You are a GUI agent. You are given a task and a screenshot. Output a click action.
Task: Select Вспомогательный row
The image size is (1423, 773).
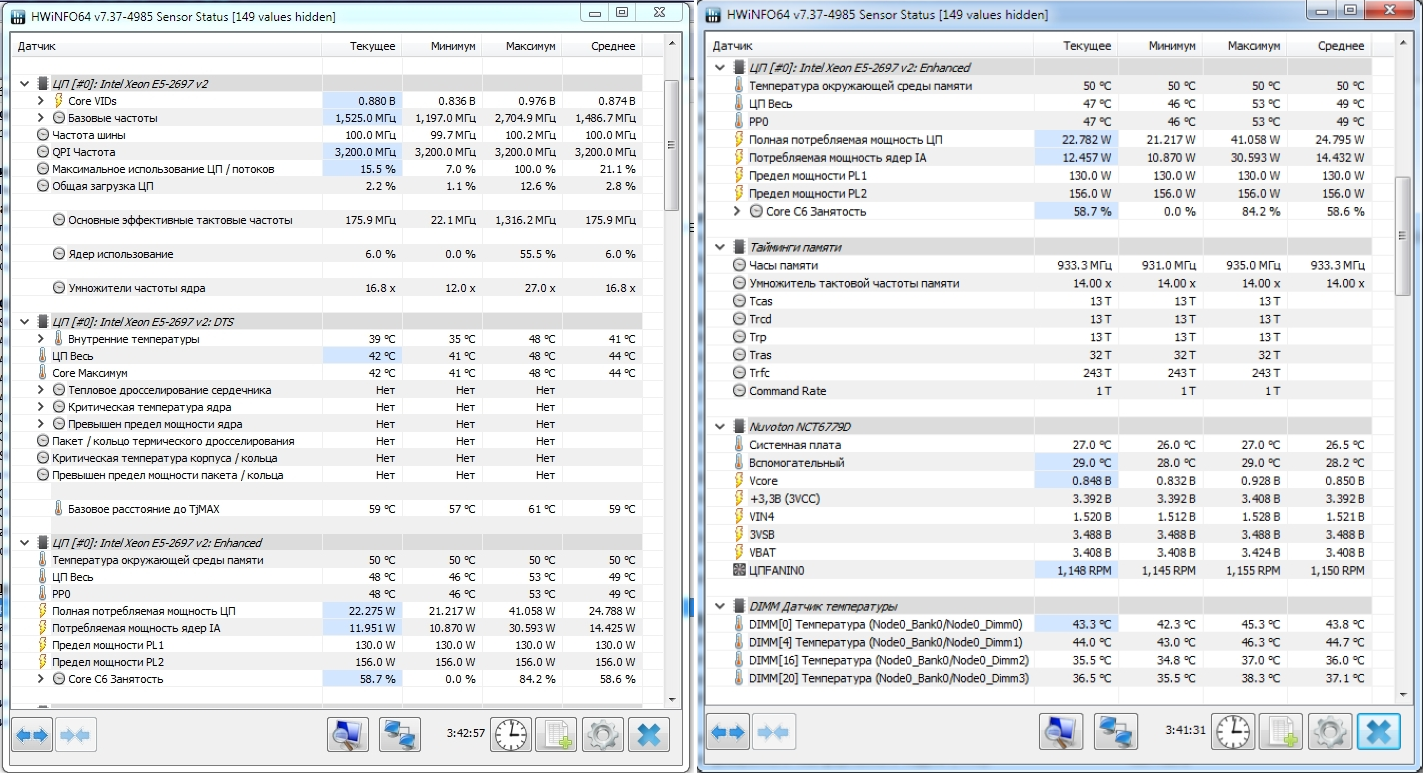click(x=1040, y=463)
